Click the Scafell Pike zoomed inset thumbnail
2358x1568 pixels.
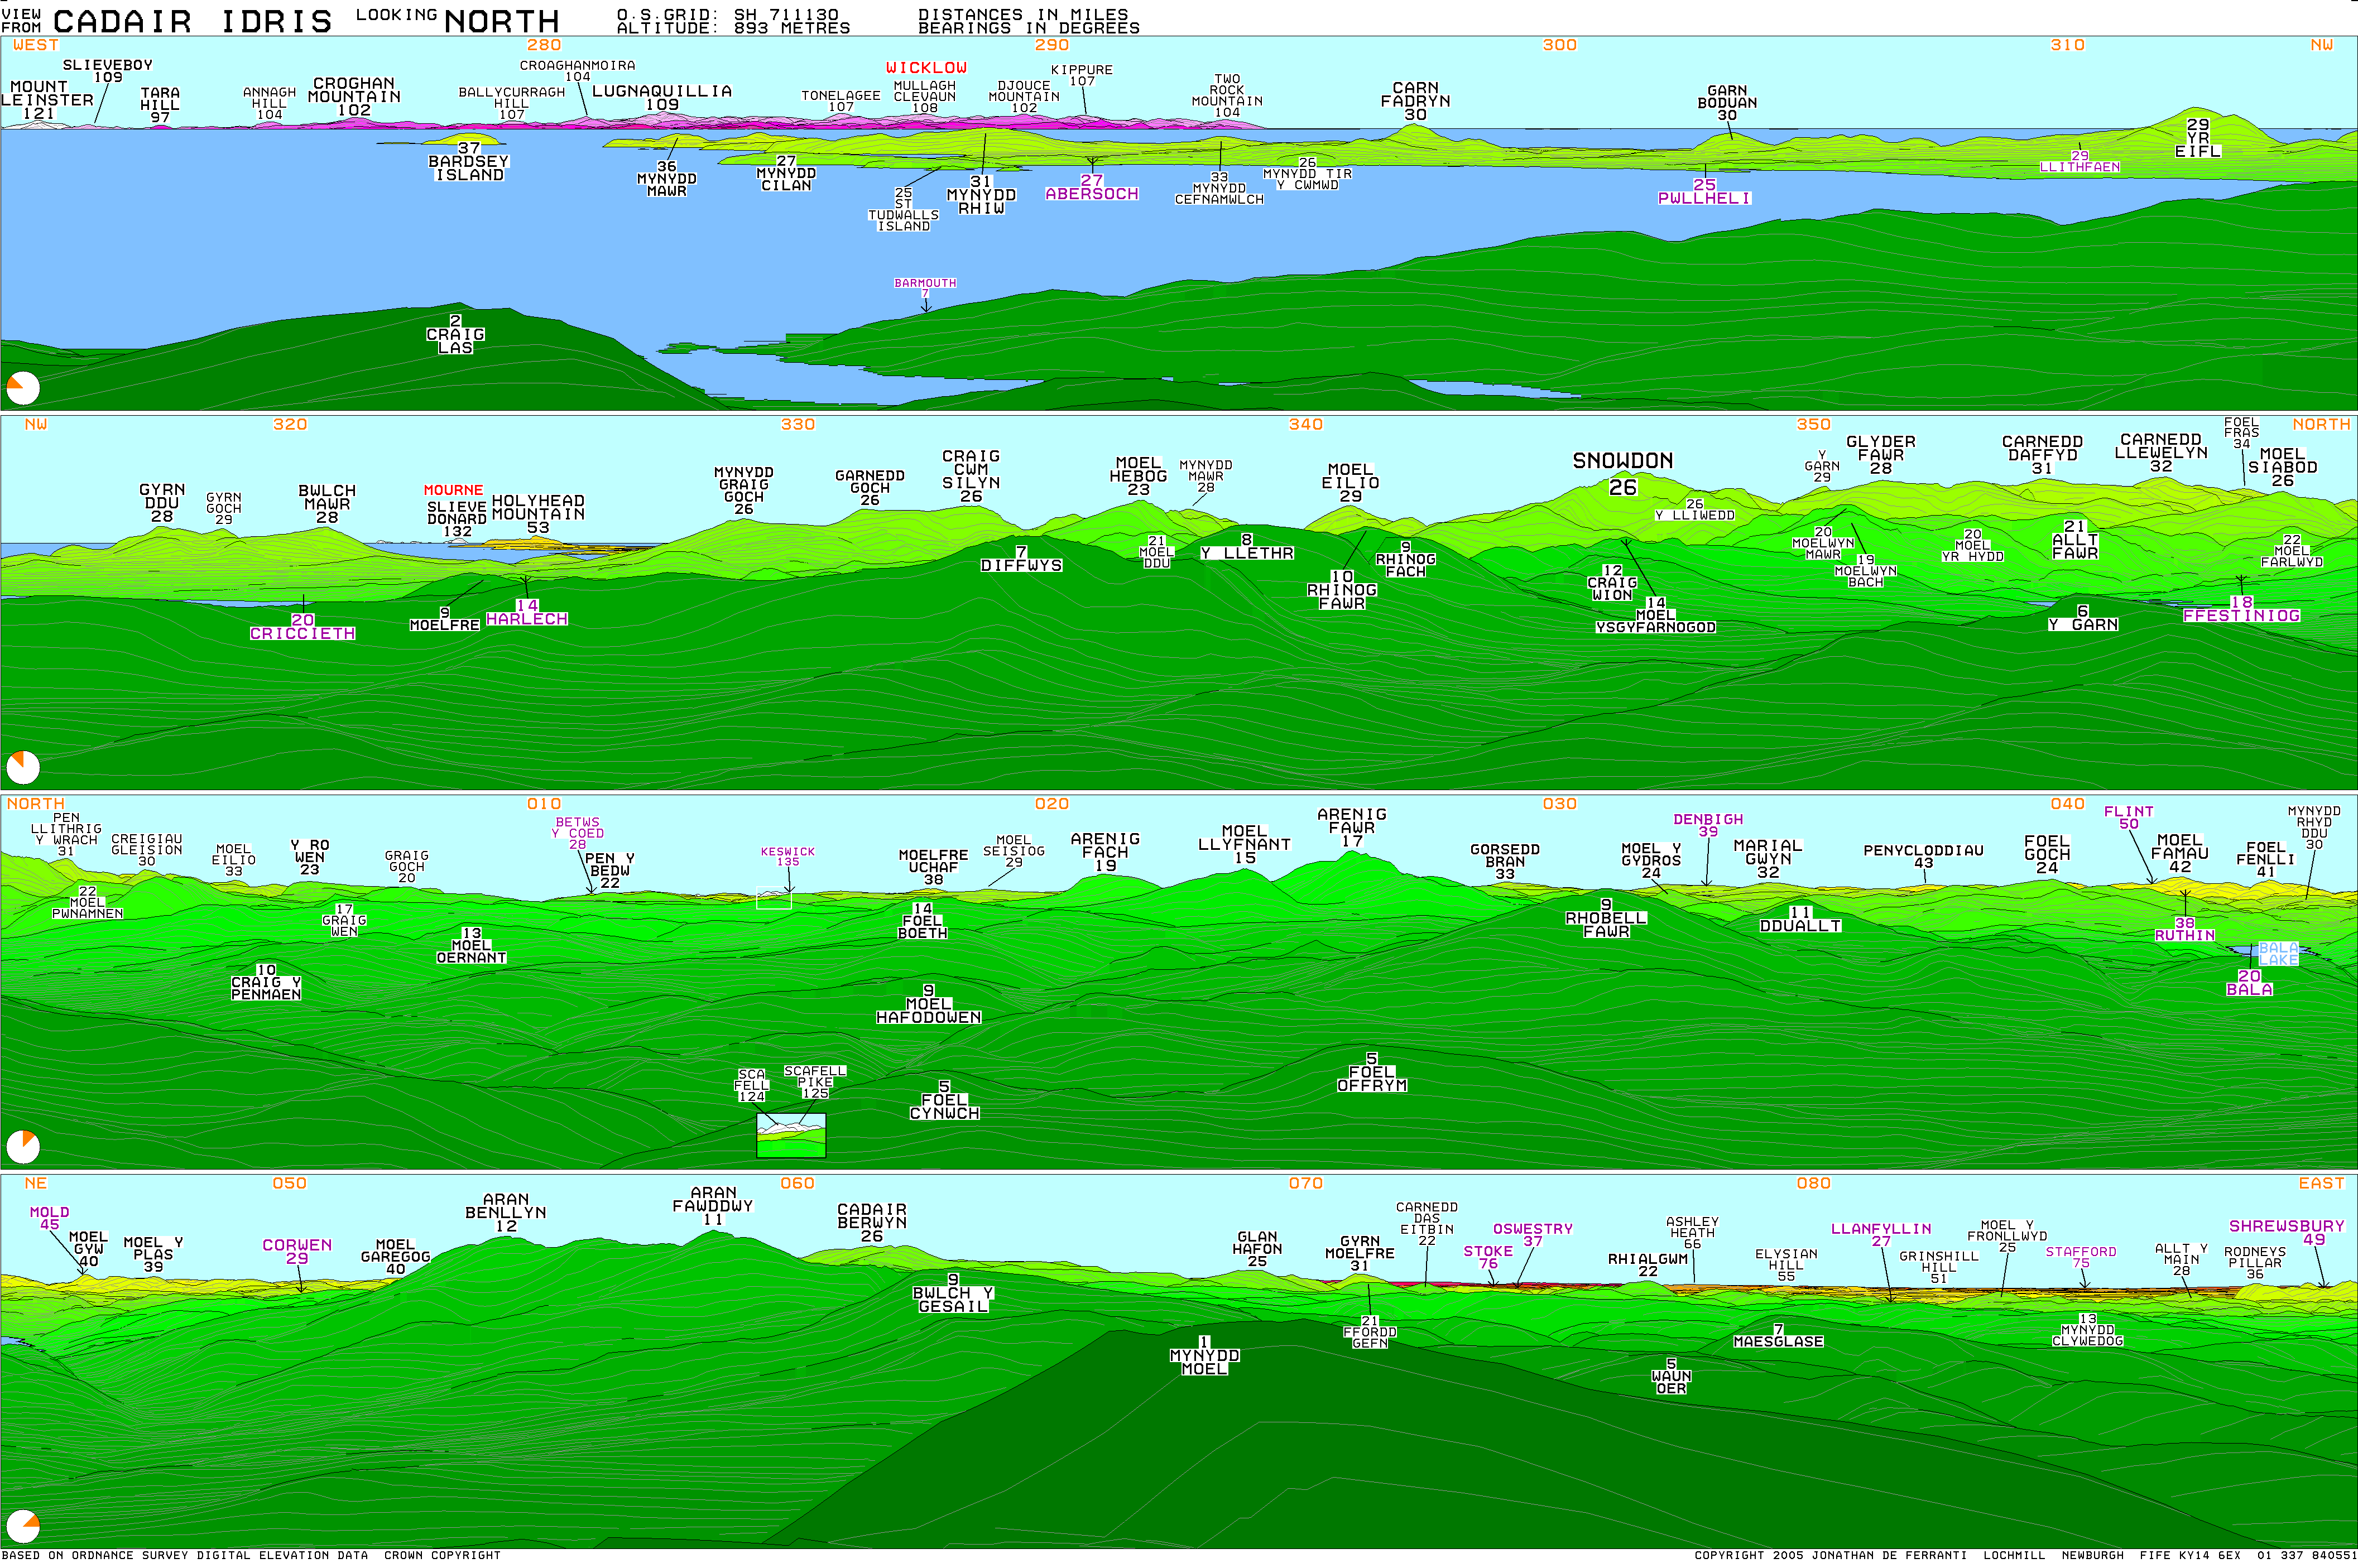point(791,1135)
